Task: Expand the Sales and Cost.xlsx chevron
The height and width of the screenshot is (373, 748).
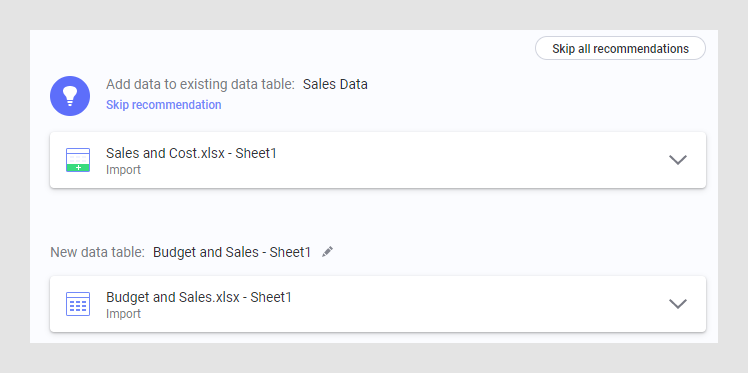Action: point(678,160)
